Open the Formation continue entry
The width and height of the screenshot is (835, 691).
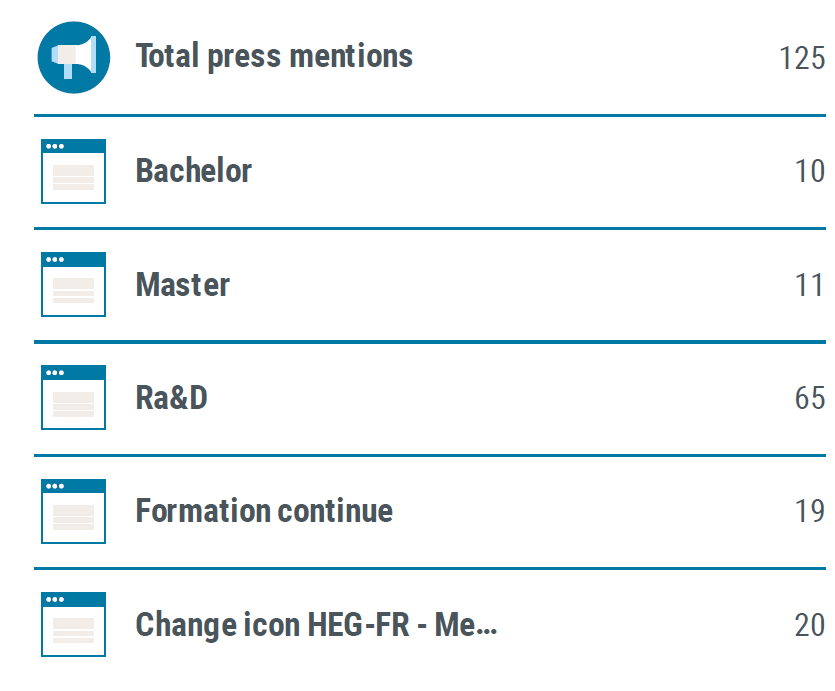[x=264, y=511]
